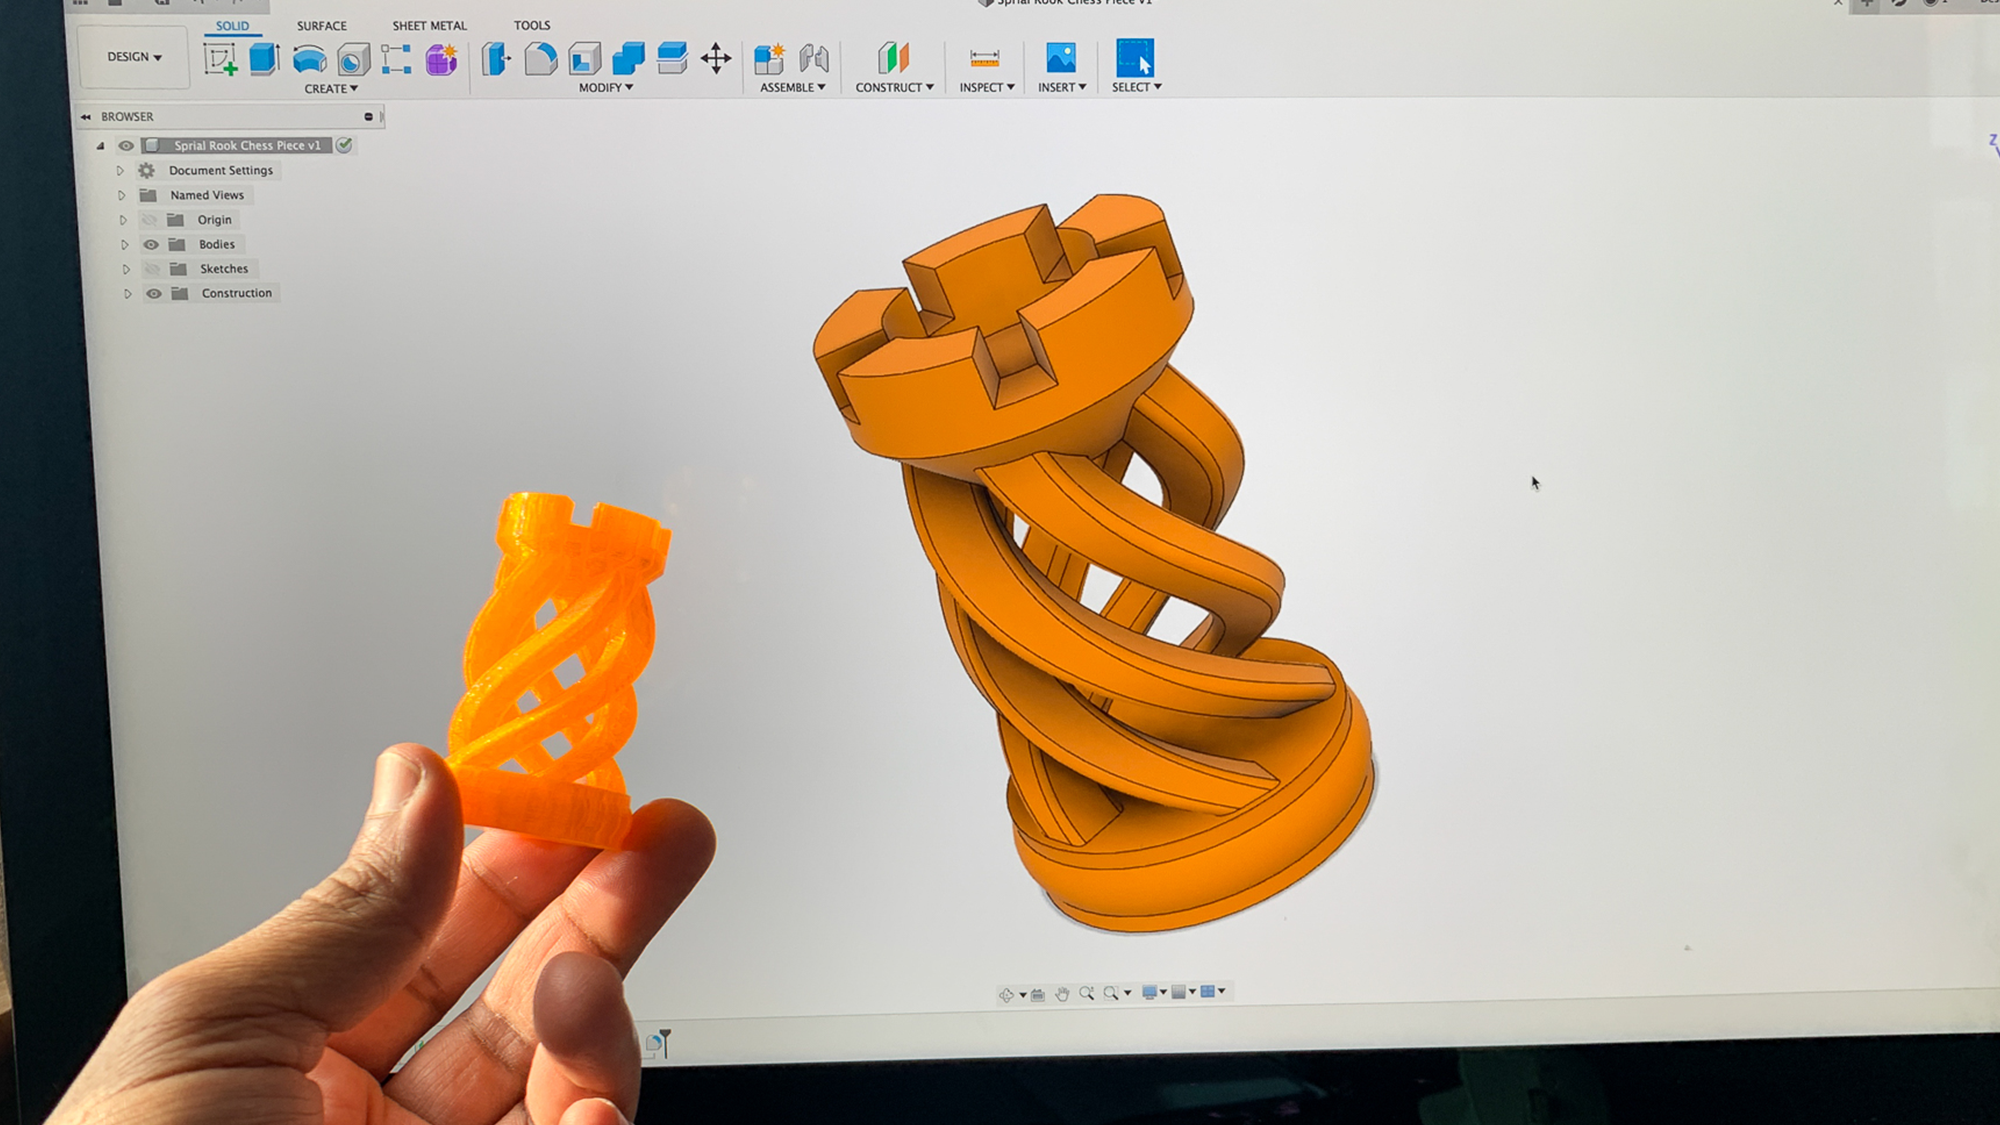
Task: Switch to the Surface tab
Action: pos(321,26)
